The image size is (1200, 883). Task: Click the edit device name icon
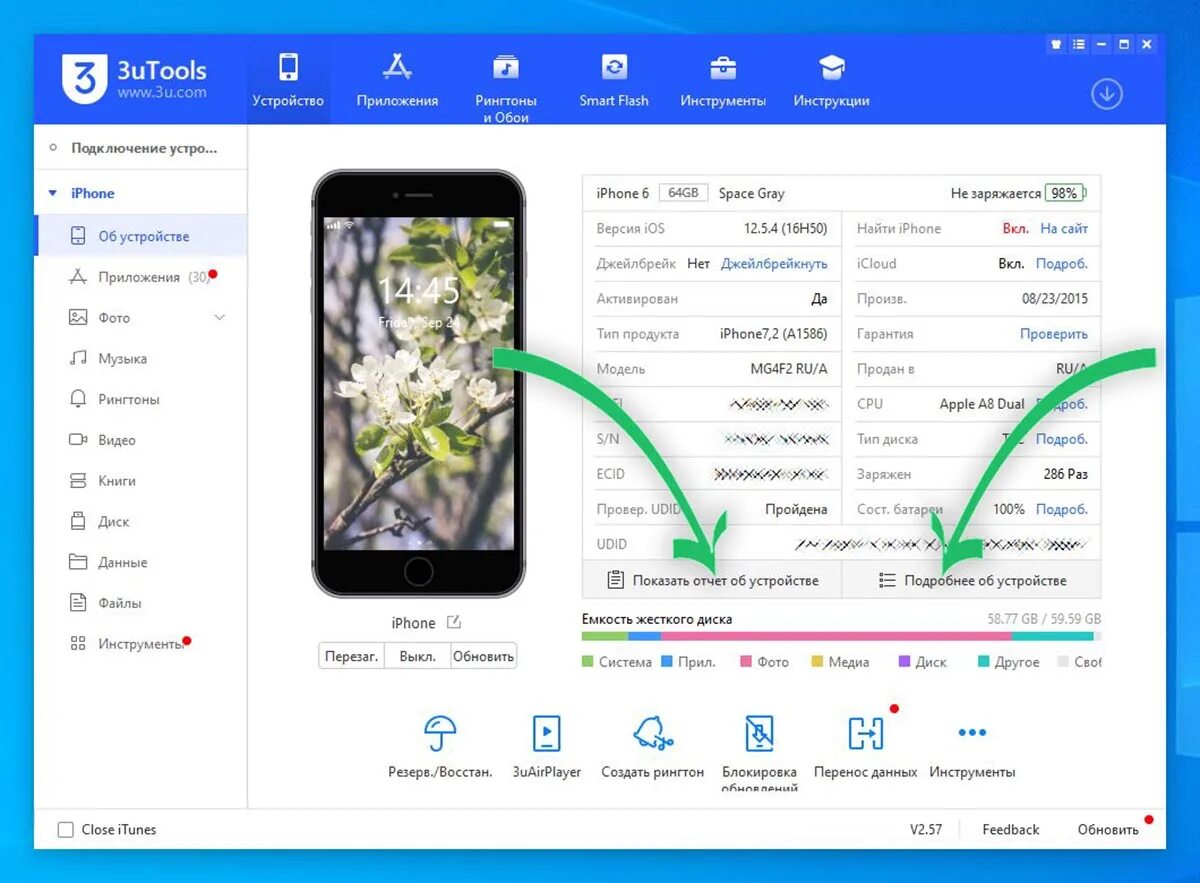tap(454, 622)
